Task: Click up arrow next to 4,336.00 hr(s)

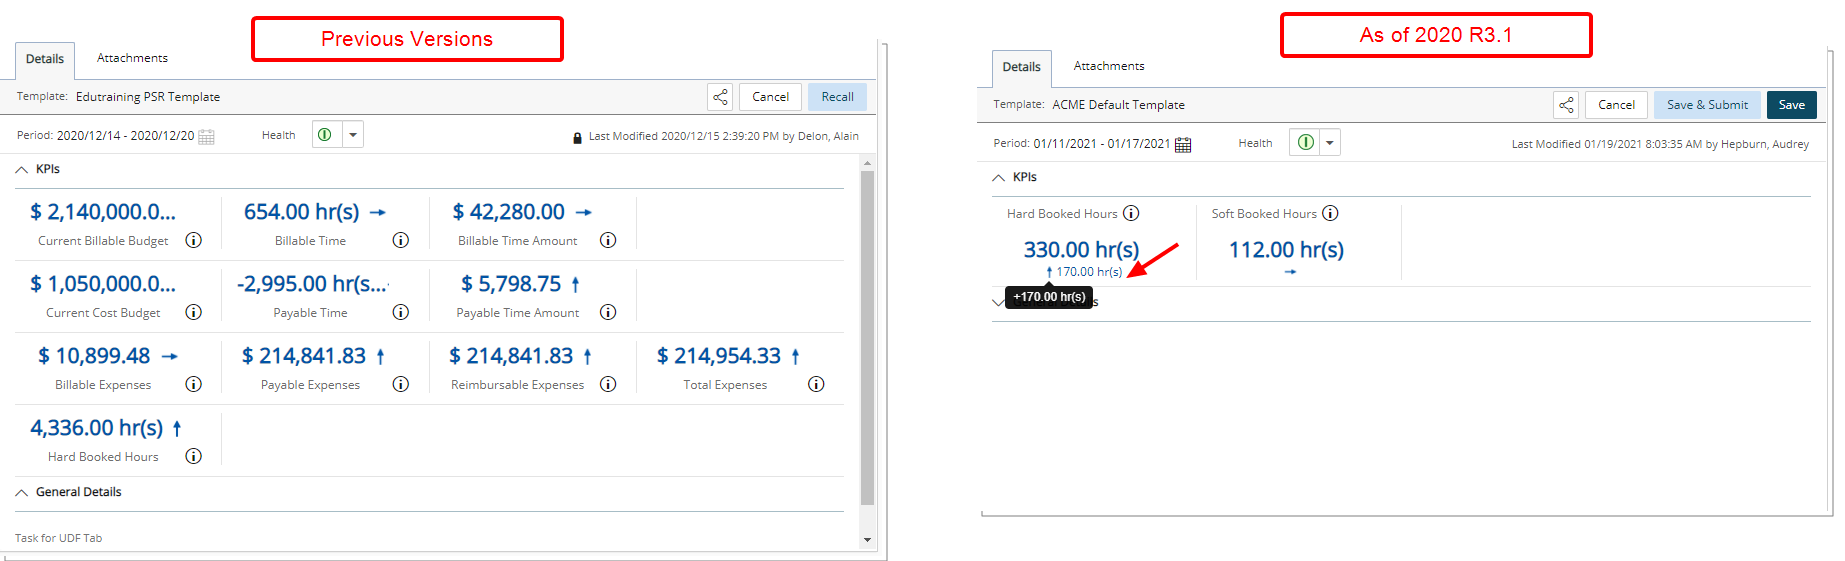Action: [177, 428]
